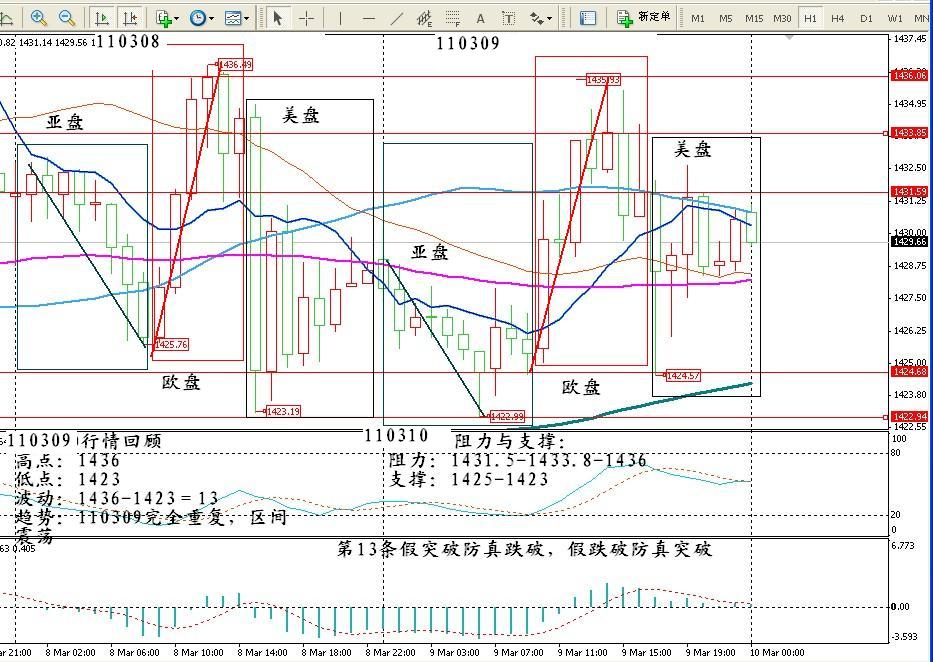Select the Text 'A' drawing tool
Screen dimensions: 933x662
pyautogui.click(x=480, y=18)
